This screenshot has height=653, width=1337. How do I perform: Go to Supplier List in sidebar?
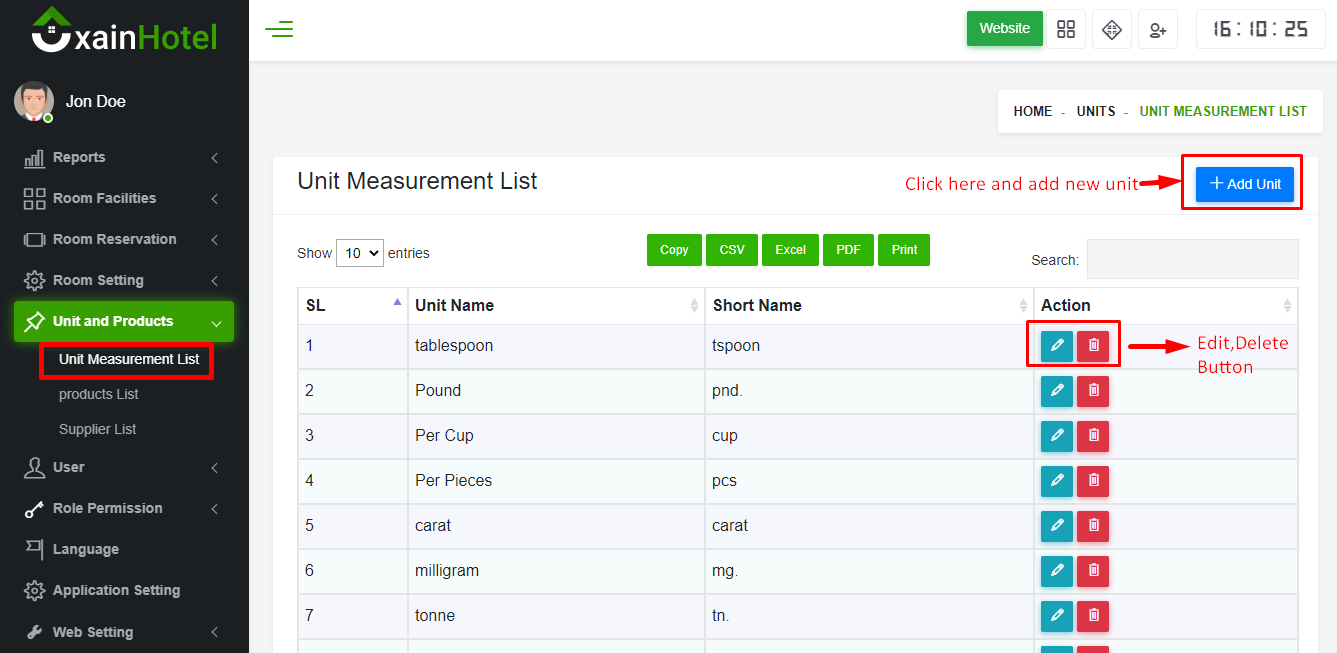(x=97, y=429)
